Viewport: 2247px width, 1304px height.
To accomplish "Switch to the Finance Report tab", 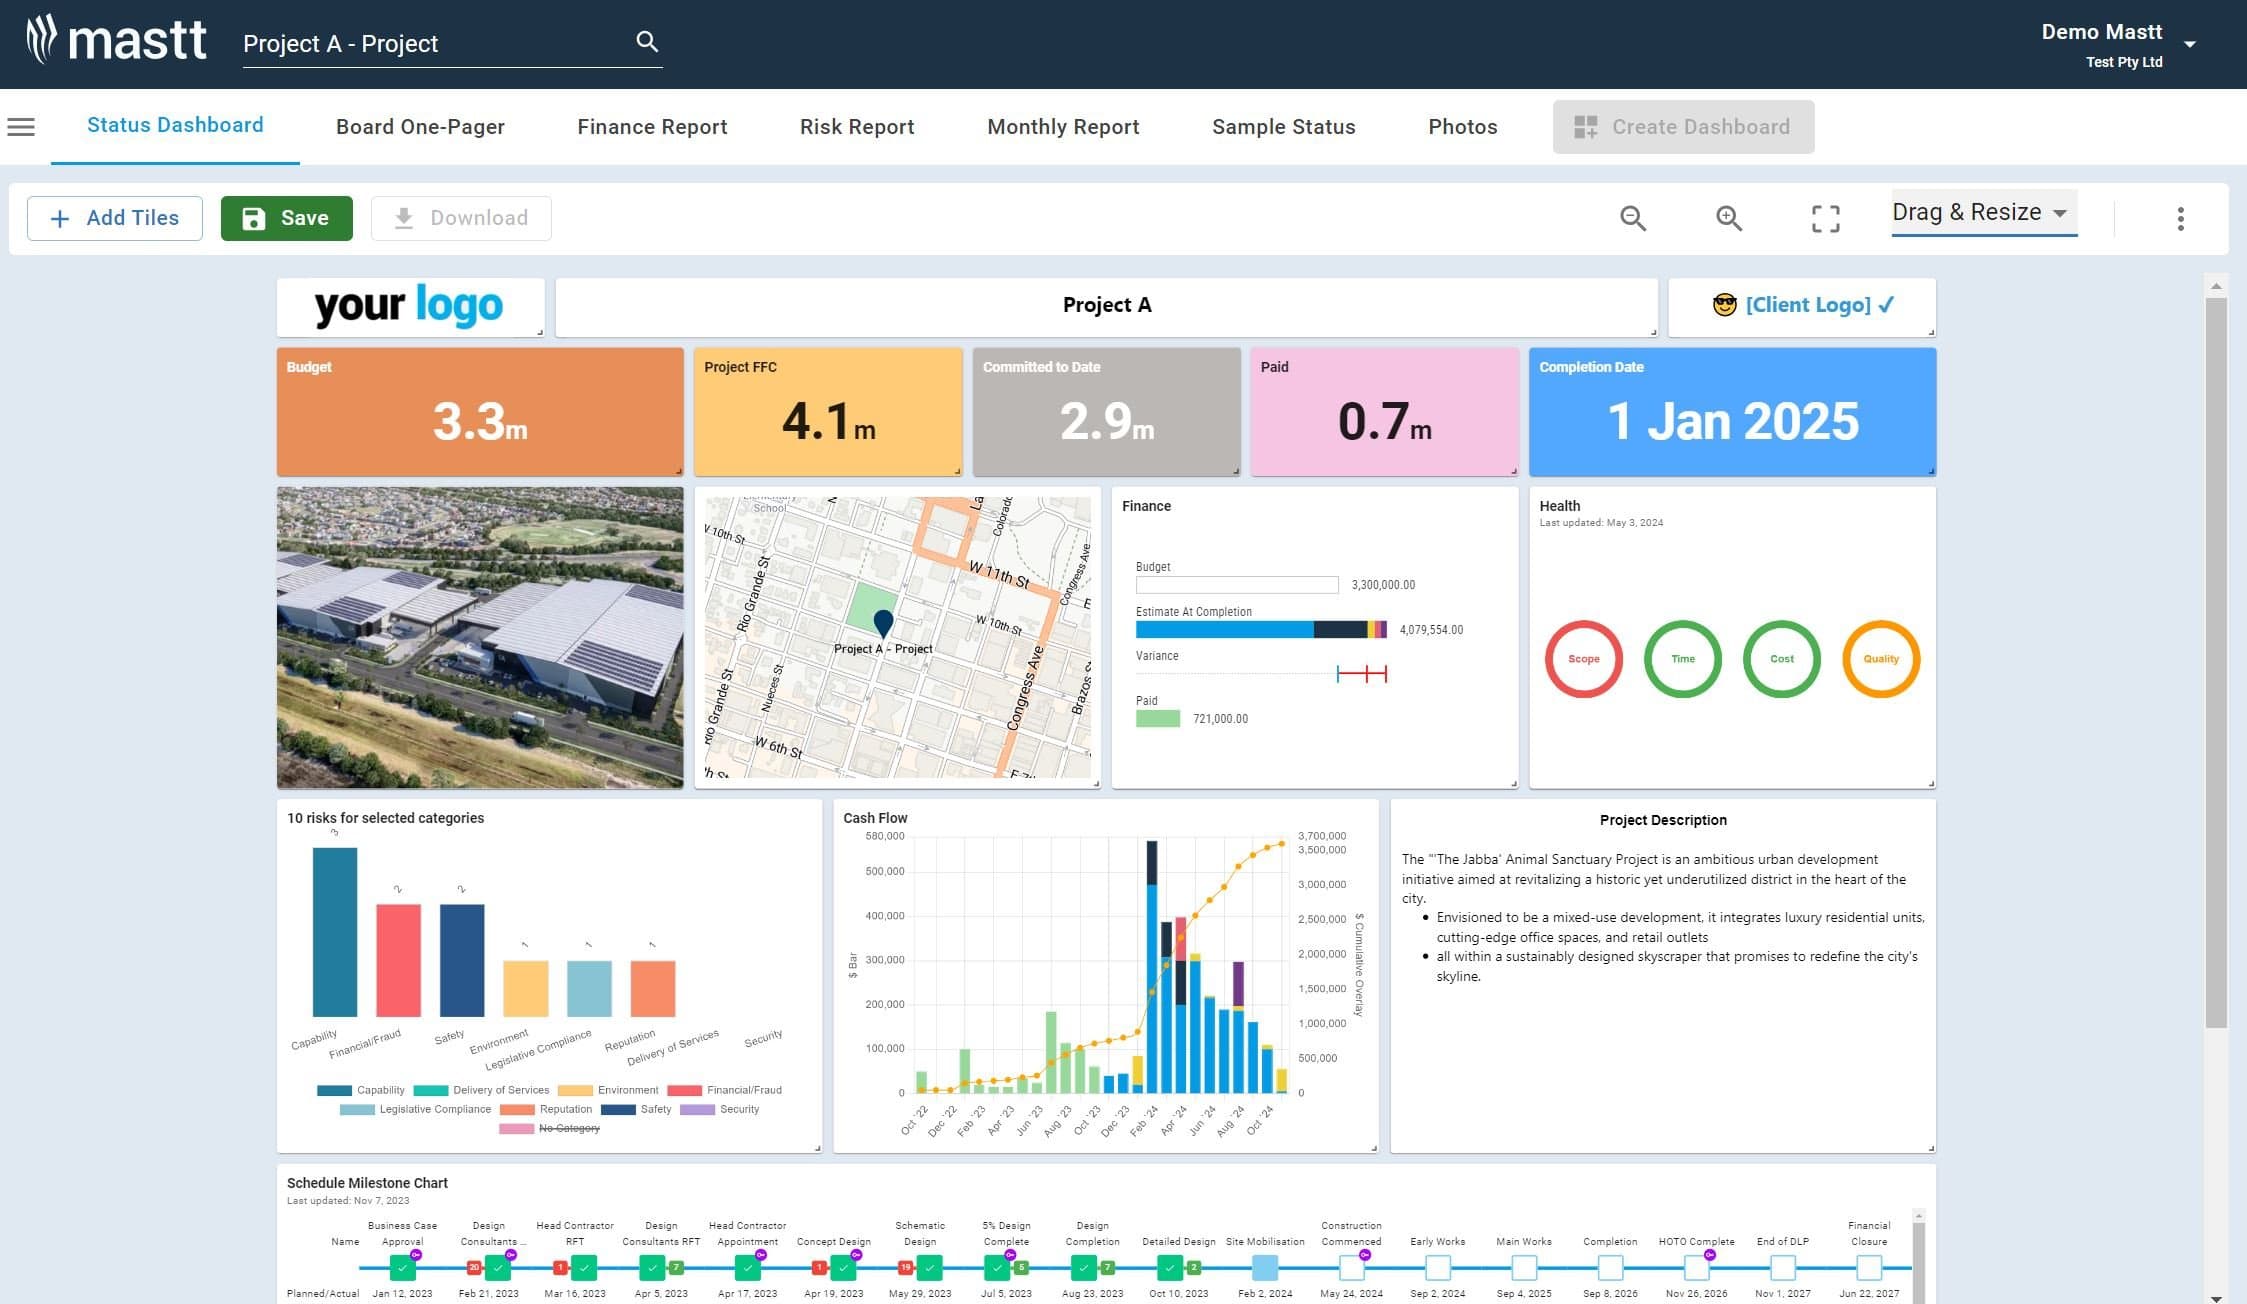I will click(652, 127).
